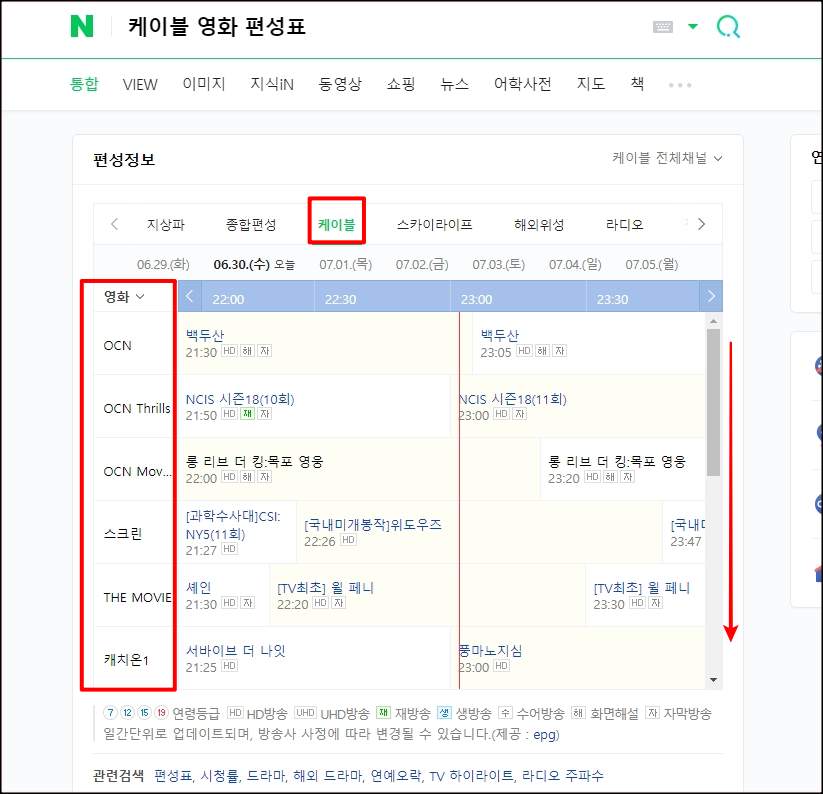Open related search 라디오 주파수
Screen dimensions: 823x794
pyautogui.click(x=561, y=776)
